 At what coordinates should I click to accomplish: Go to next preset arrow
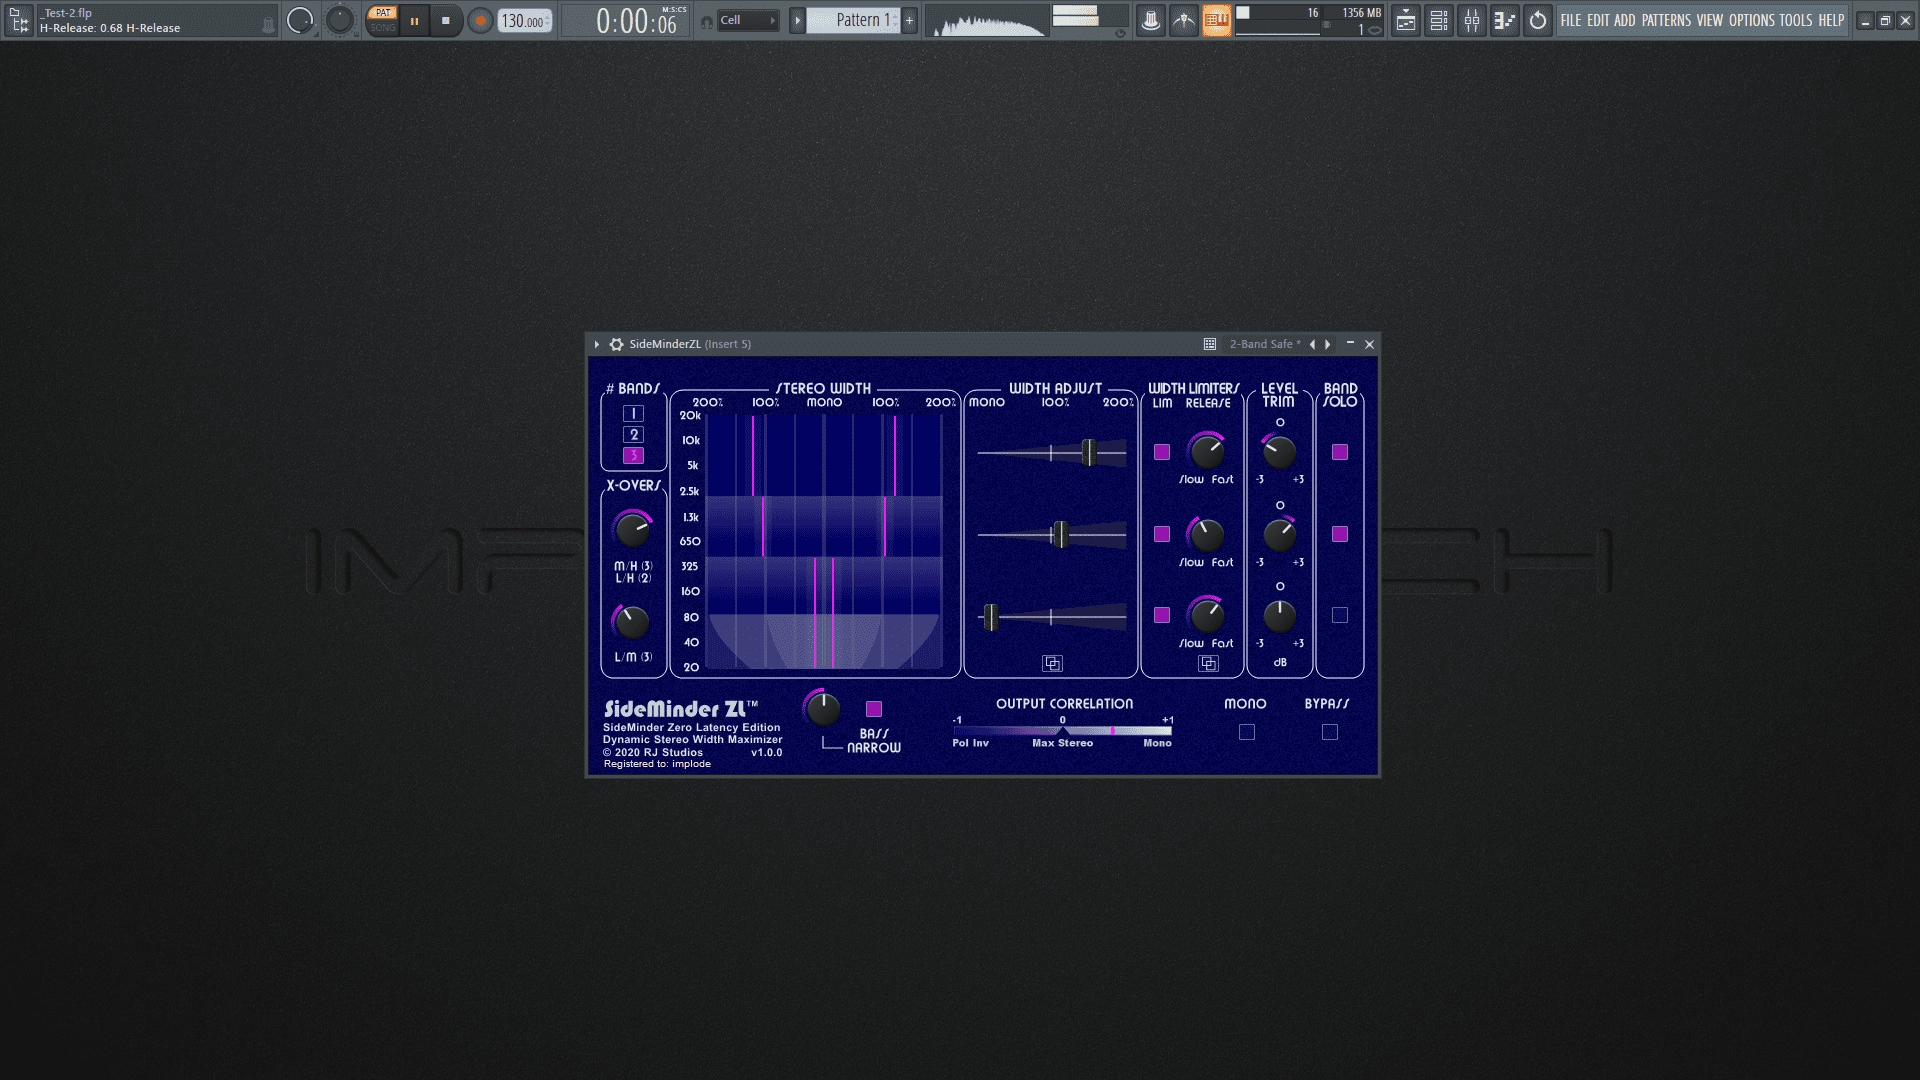(x=1328, y=344)
